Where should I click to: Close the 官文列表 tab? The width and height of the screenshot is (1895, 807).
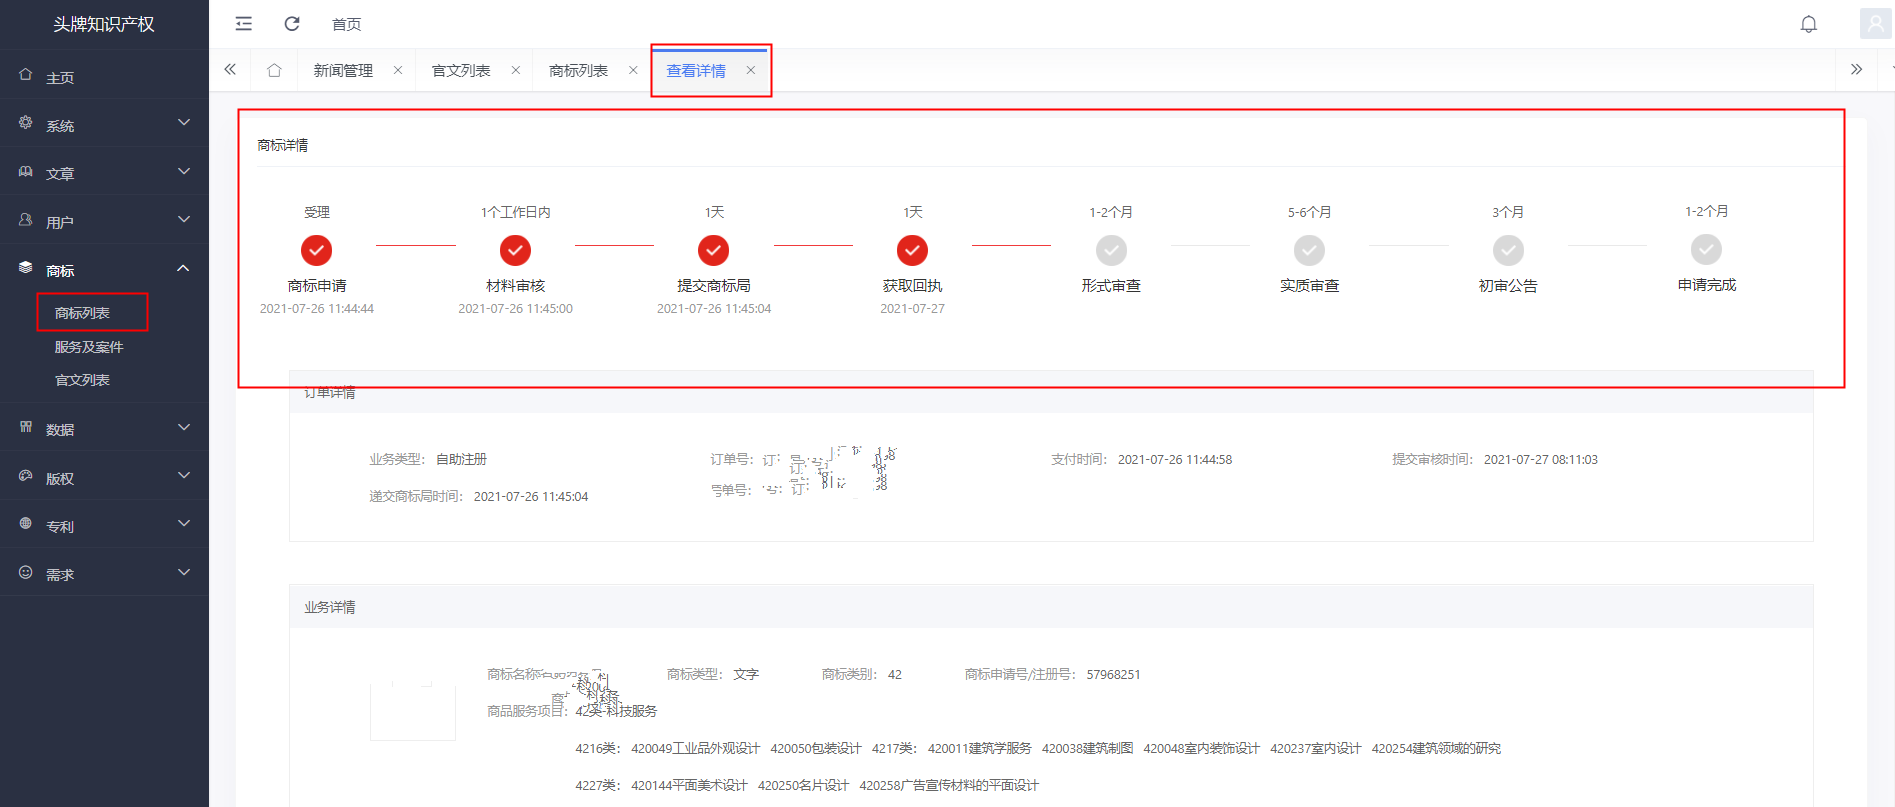[516, 70]
